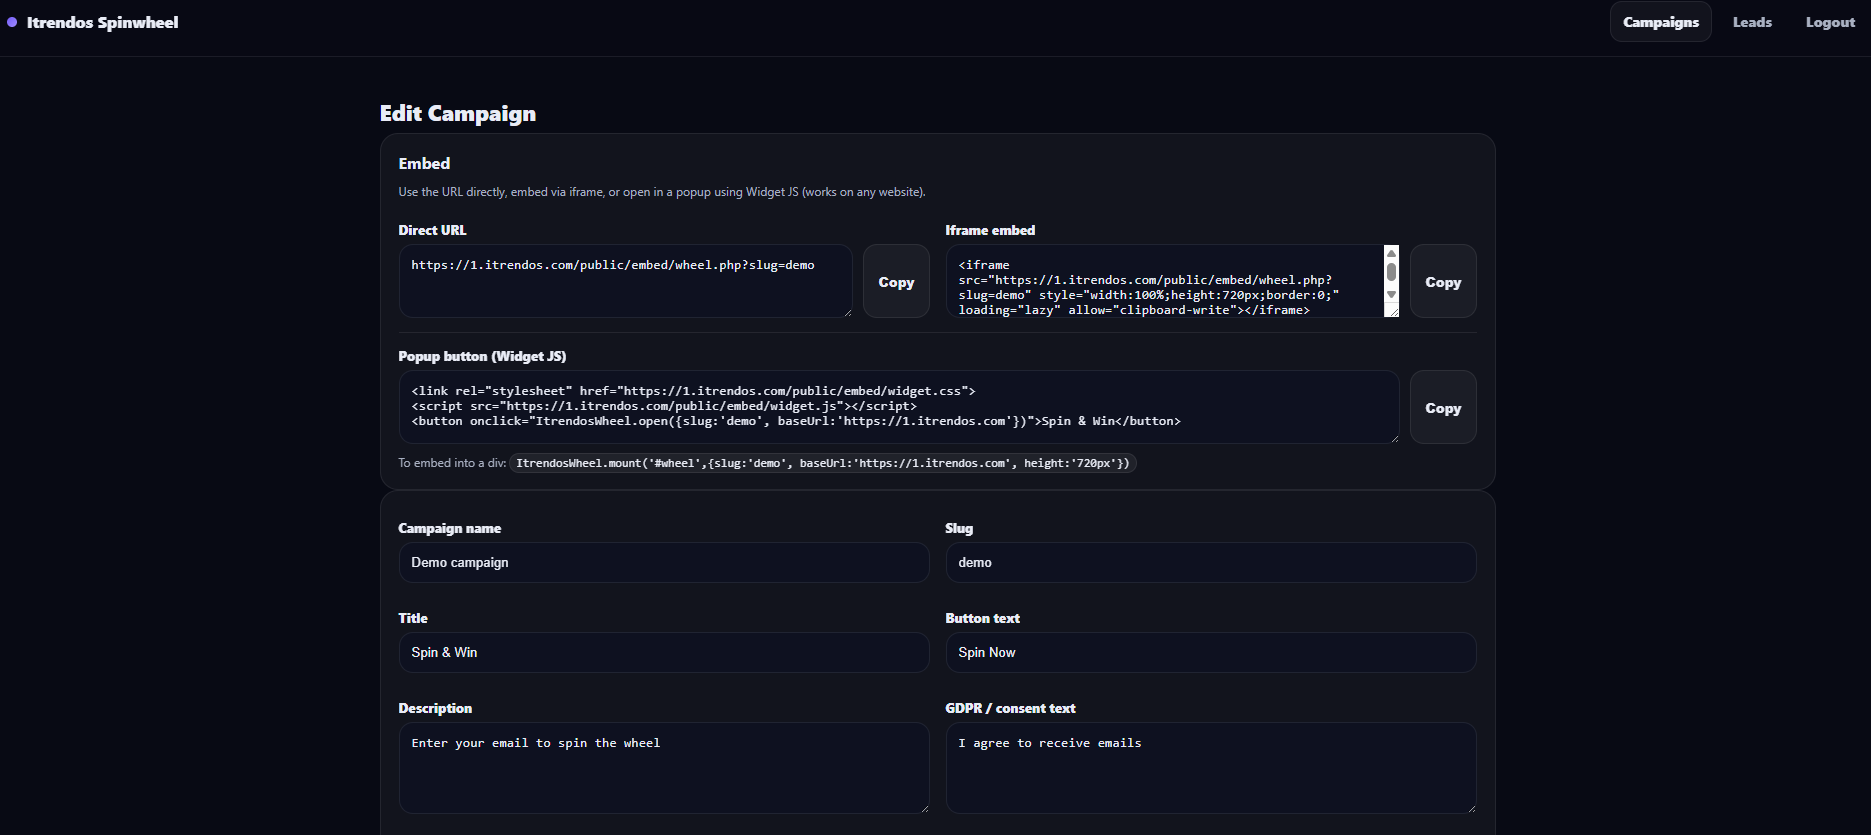Edit the Button text field
Screen dimensions: 1871x835
(x=1210, y=653)
